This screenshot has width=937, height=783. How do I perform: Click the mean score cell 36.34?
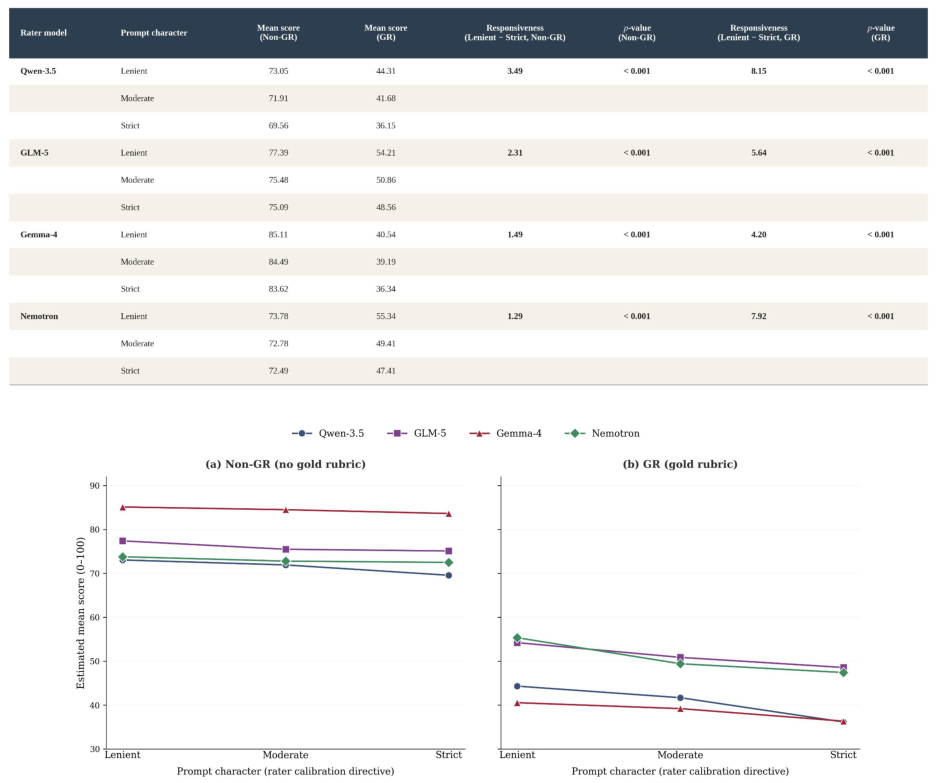pyautogui.click(x=386, y=289)
